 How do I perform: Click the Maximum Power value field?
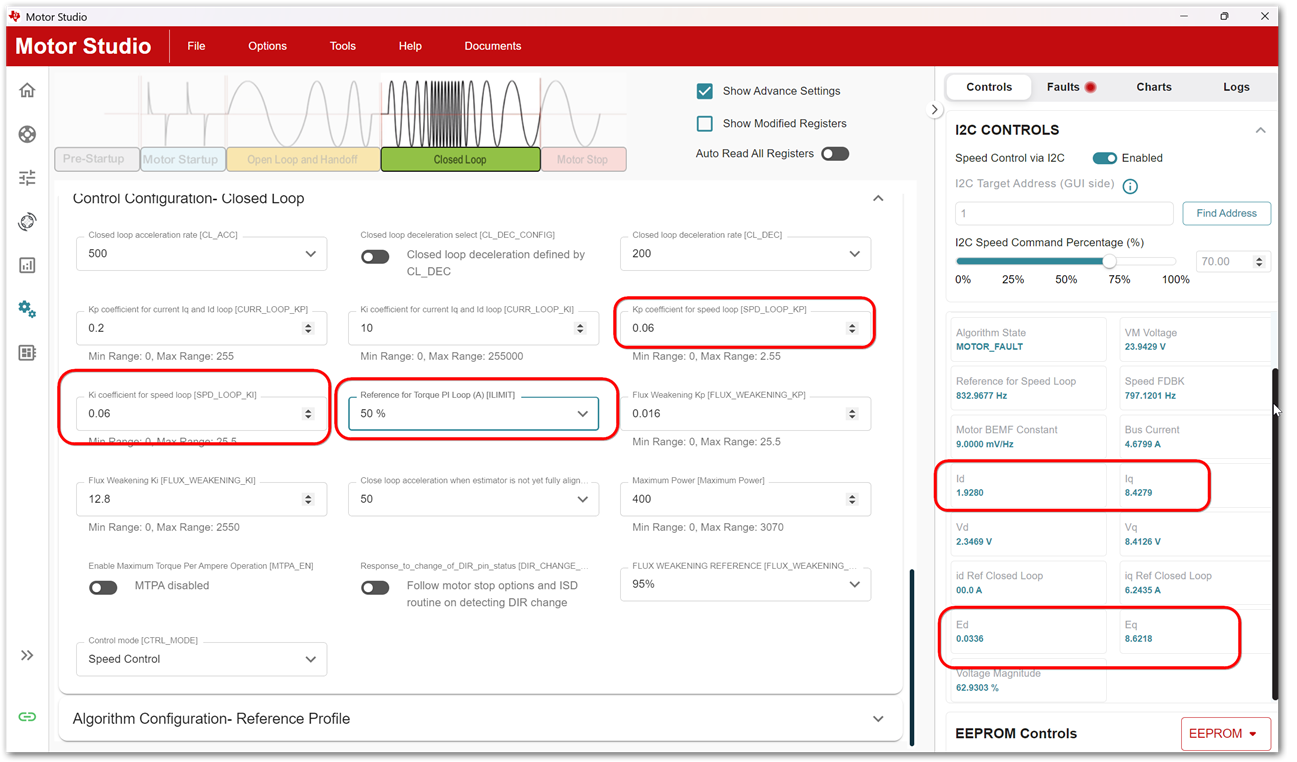coord(745,499)
